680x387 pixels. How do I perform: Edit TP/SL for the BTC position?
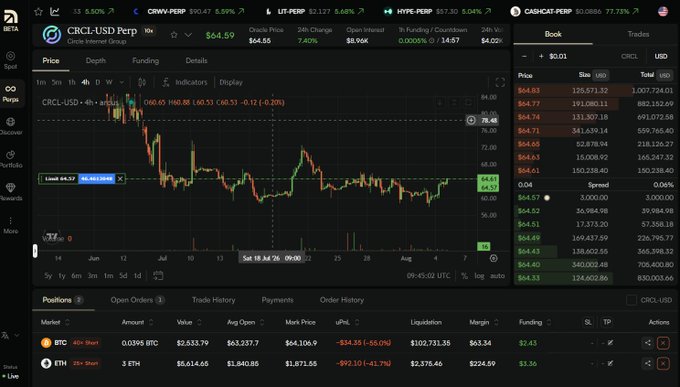tap(610, 343)
